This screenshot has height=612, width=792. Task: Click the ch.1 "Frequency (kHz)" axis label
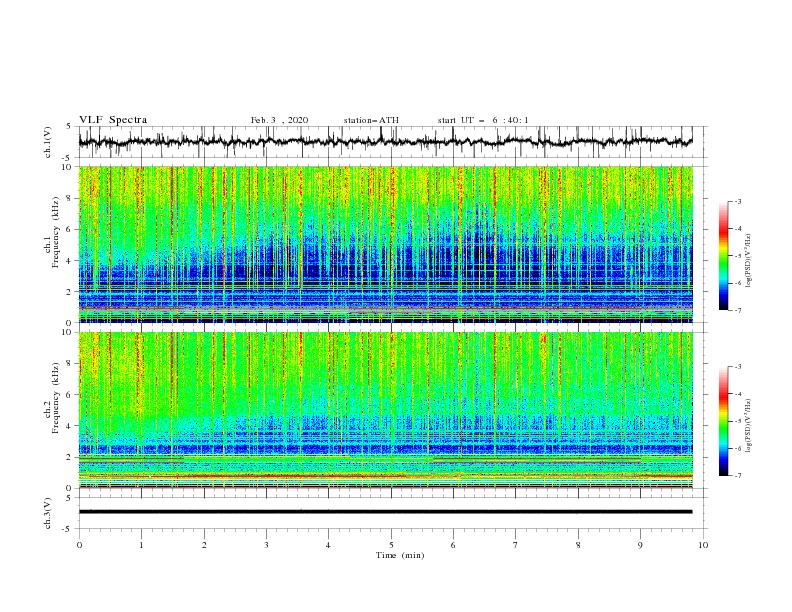point(55,232)
